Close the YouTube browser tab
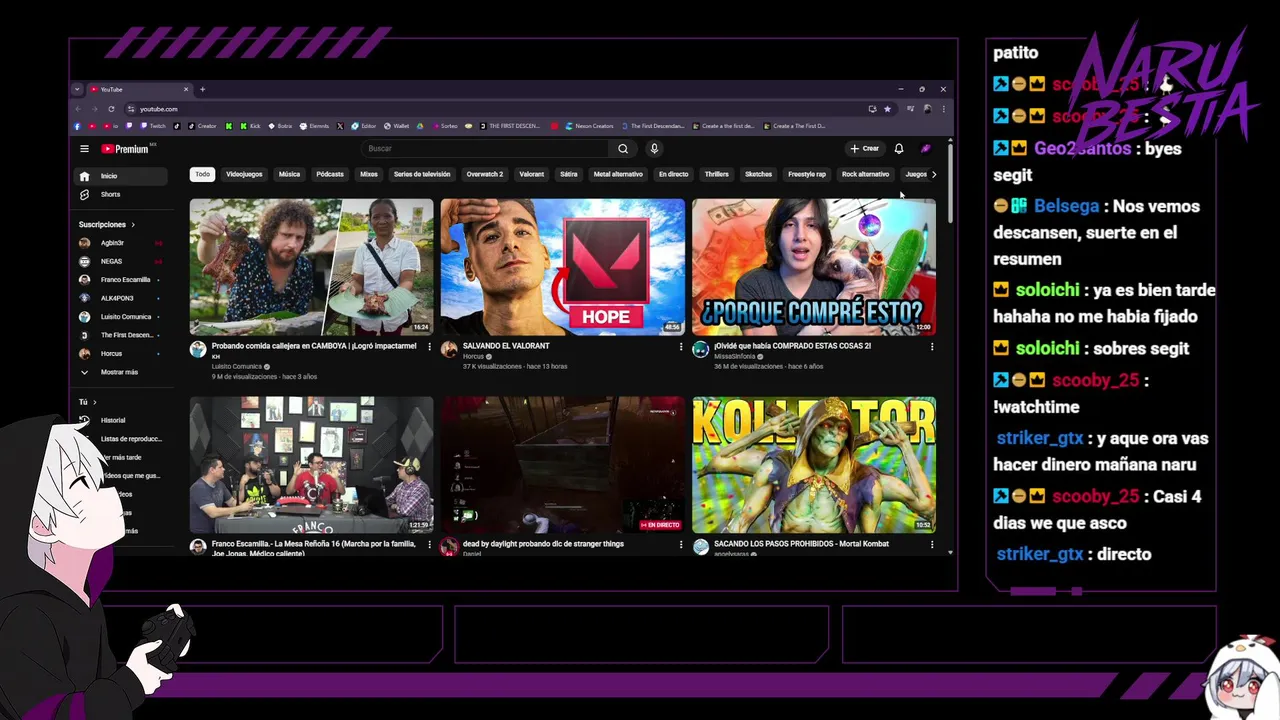 [x=186, y=89]
